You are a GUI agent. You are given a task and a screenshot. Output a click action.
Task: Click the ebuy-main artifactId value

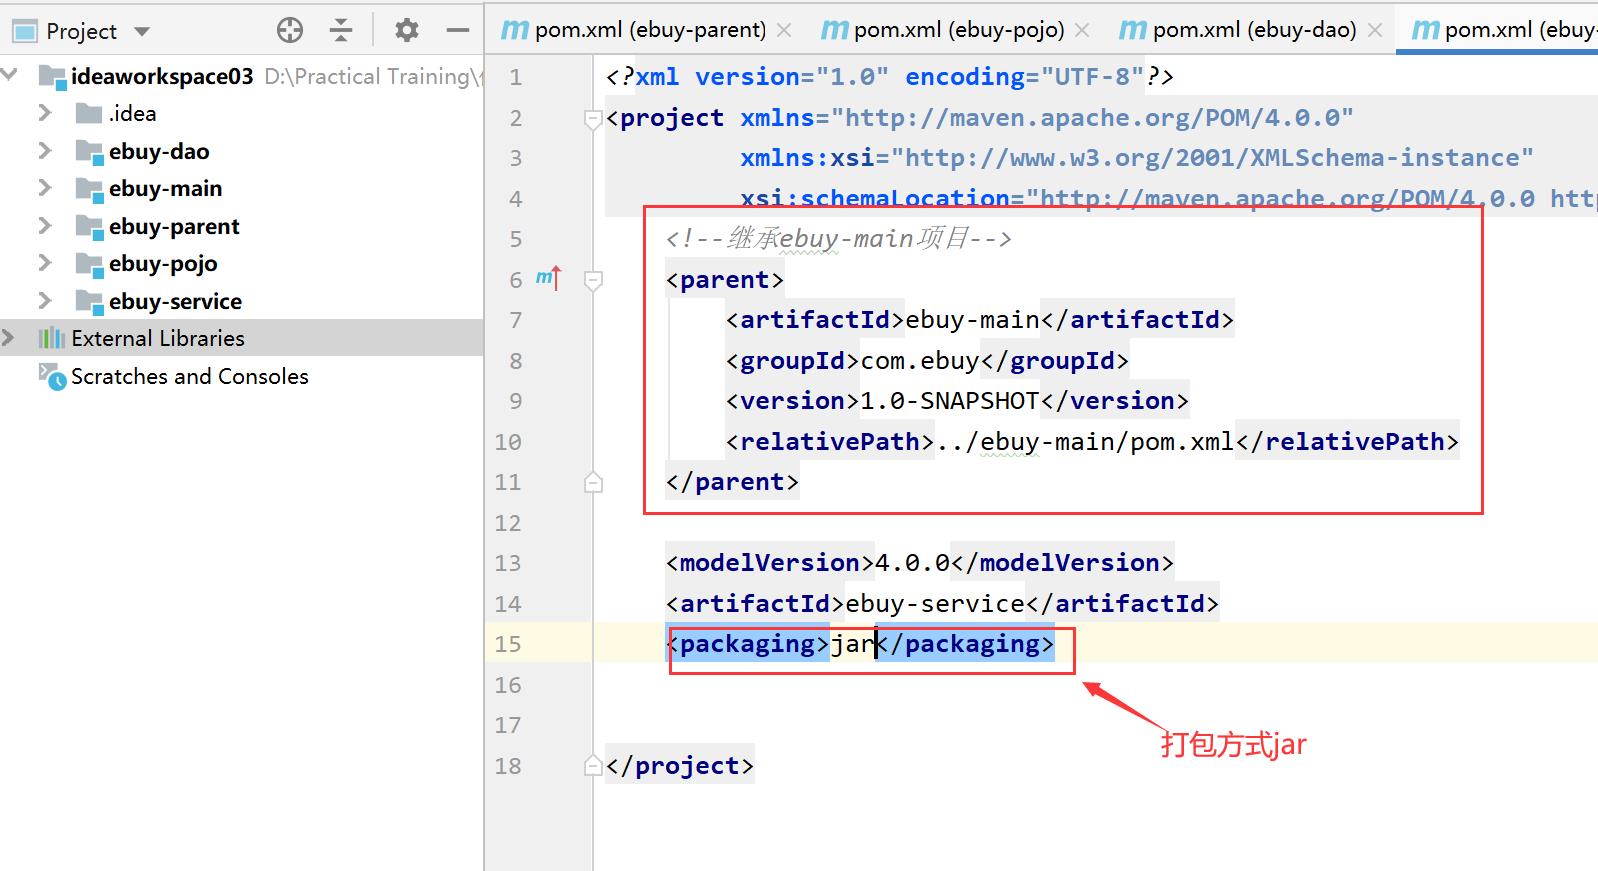(972, 320)
